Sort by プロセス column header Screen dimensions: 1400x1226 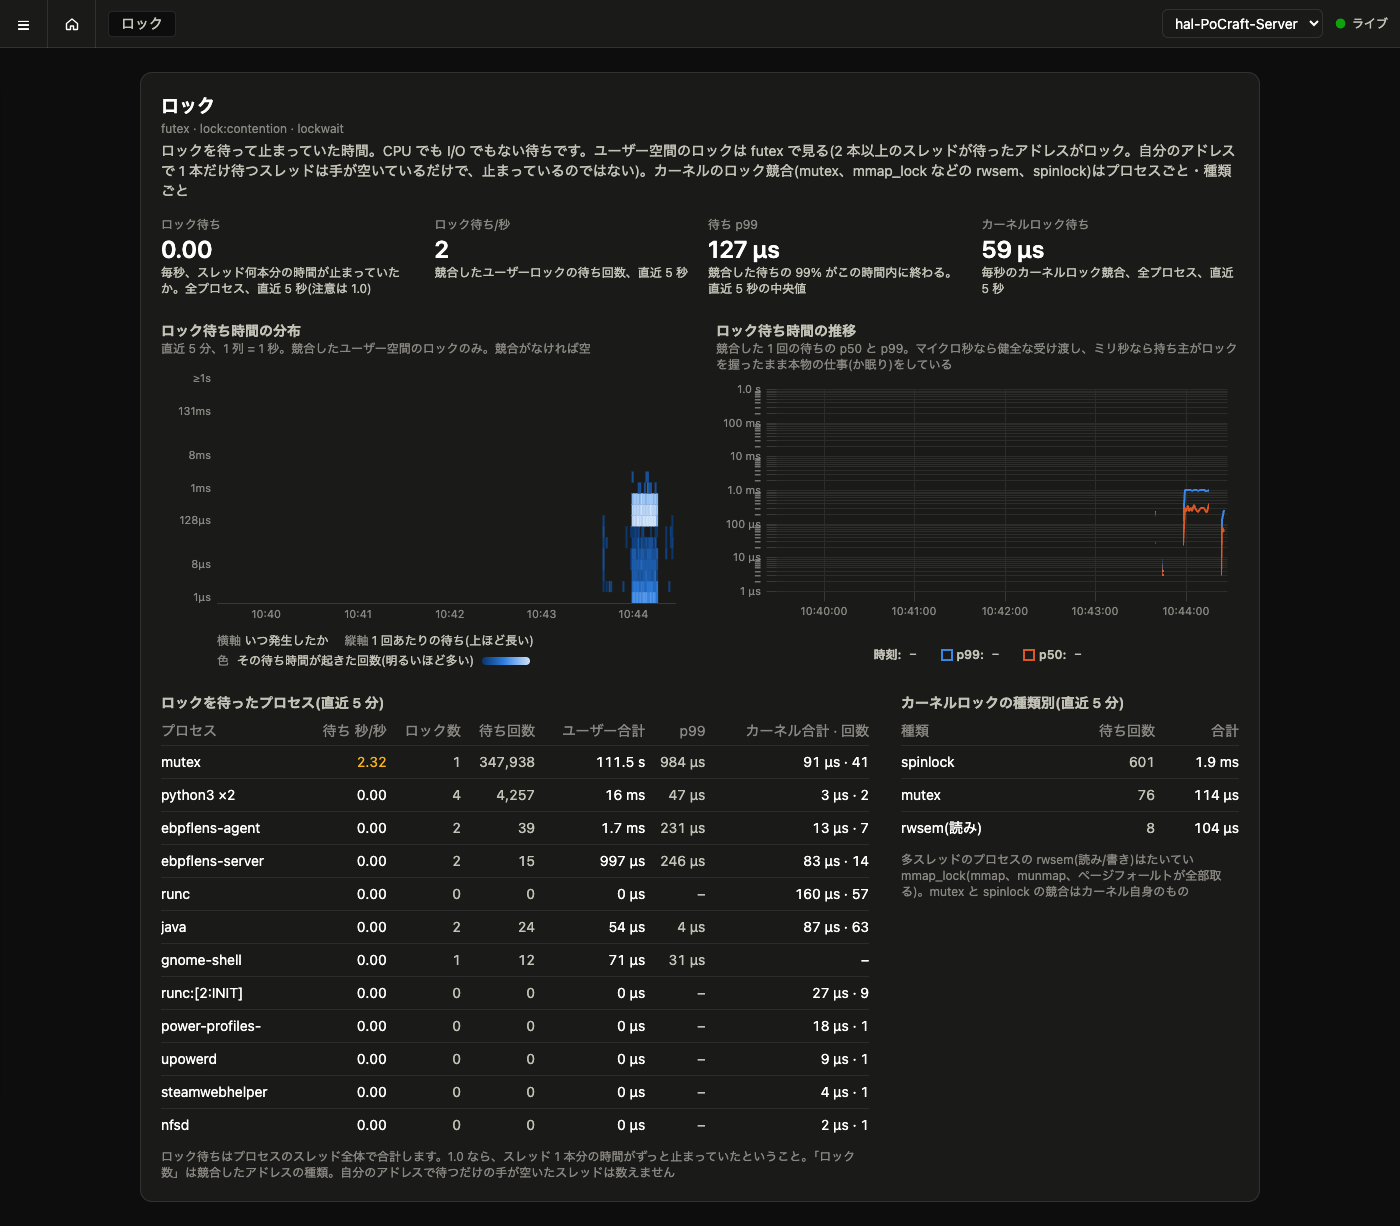(189, 731)
